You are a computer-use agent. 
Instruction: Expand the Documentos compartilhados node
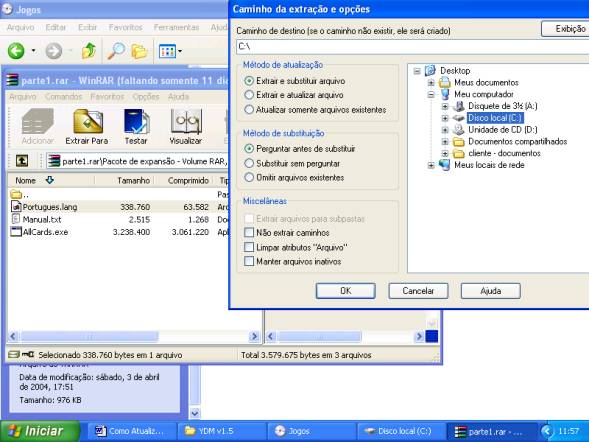pos(445,142)
